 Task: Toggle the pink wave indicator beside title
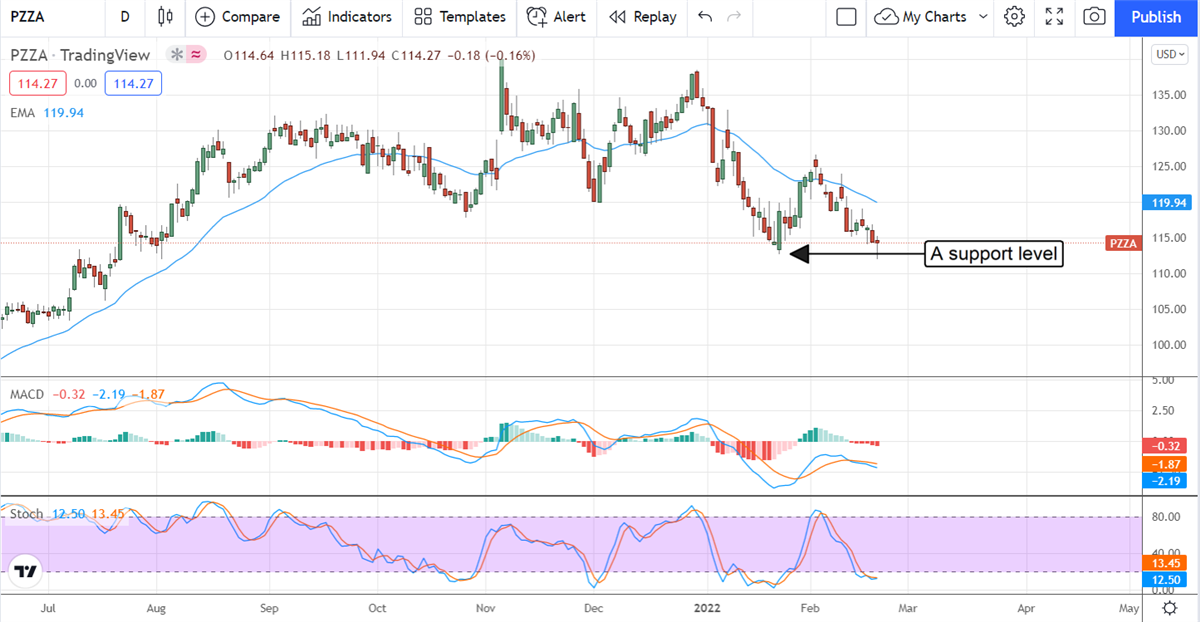196,55
